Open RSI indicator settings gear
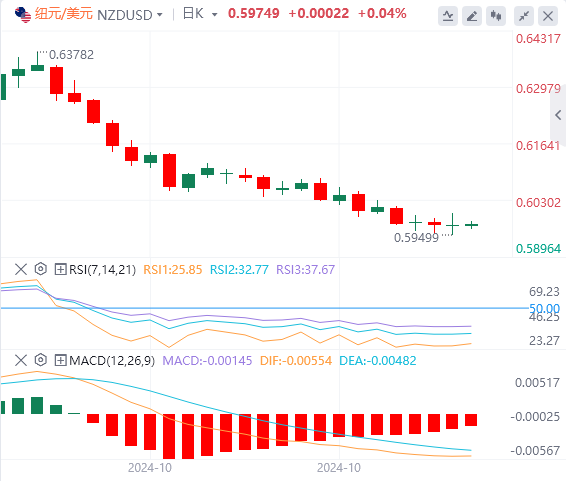This screenshot has width=566, height=481. point(41,269)
